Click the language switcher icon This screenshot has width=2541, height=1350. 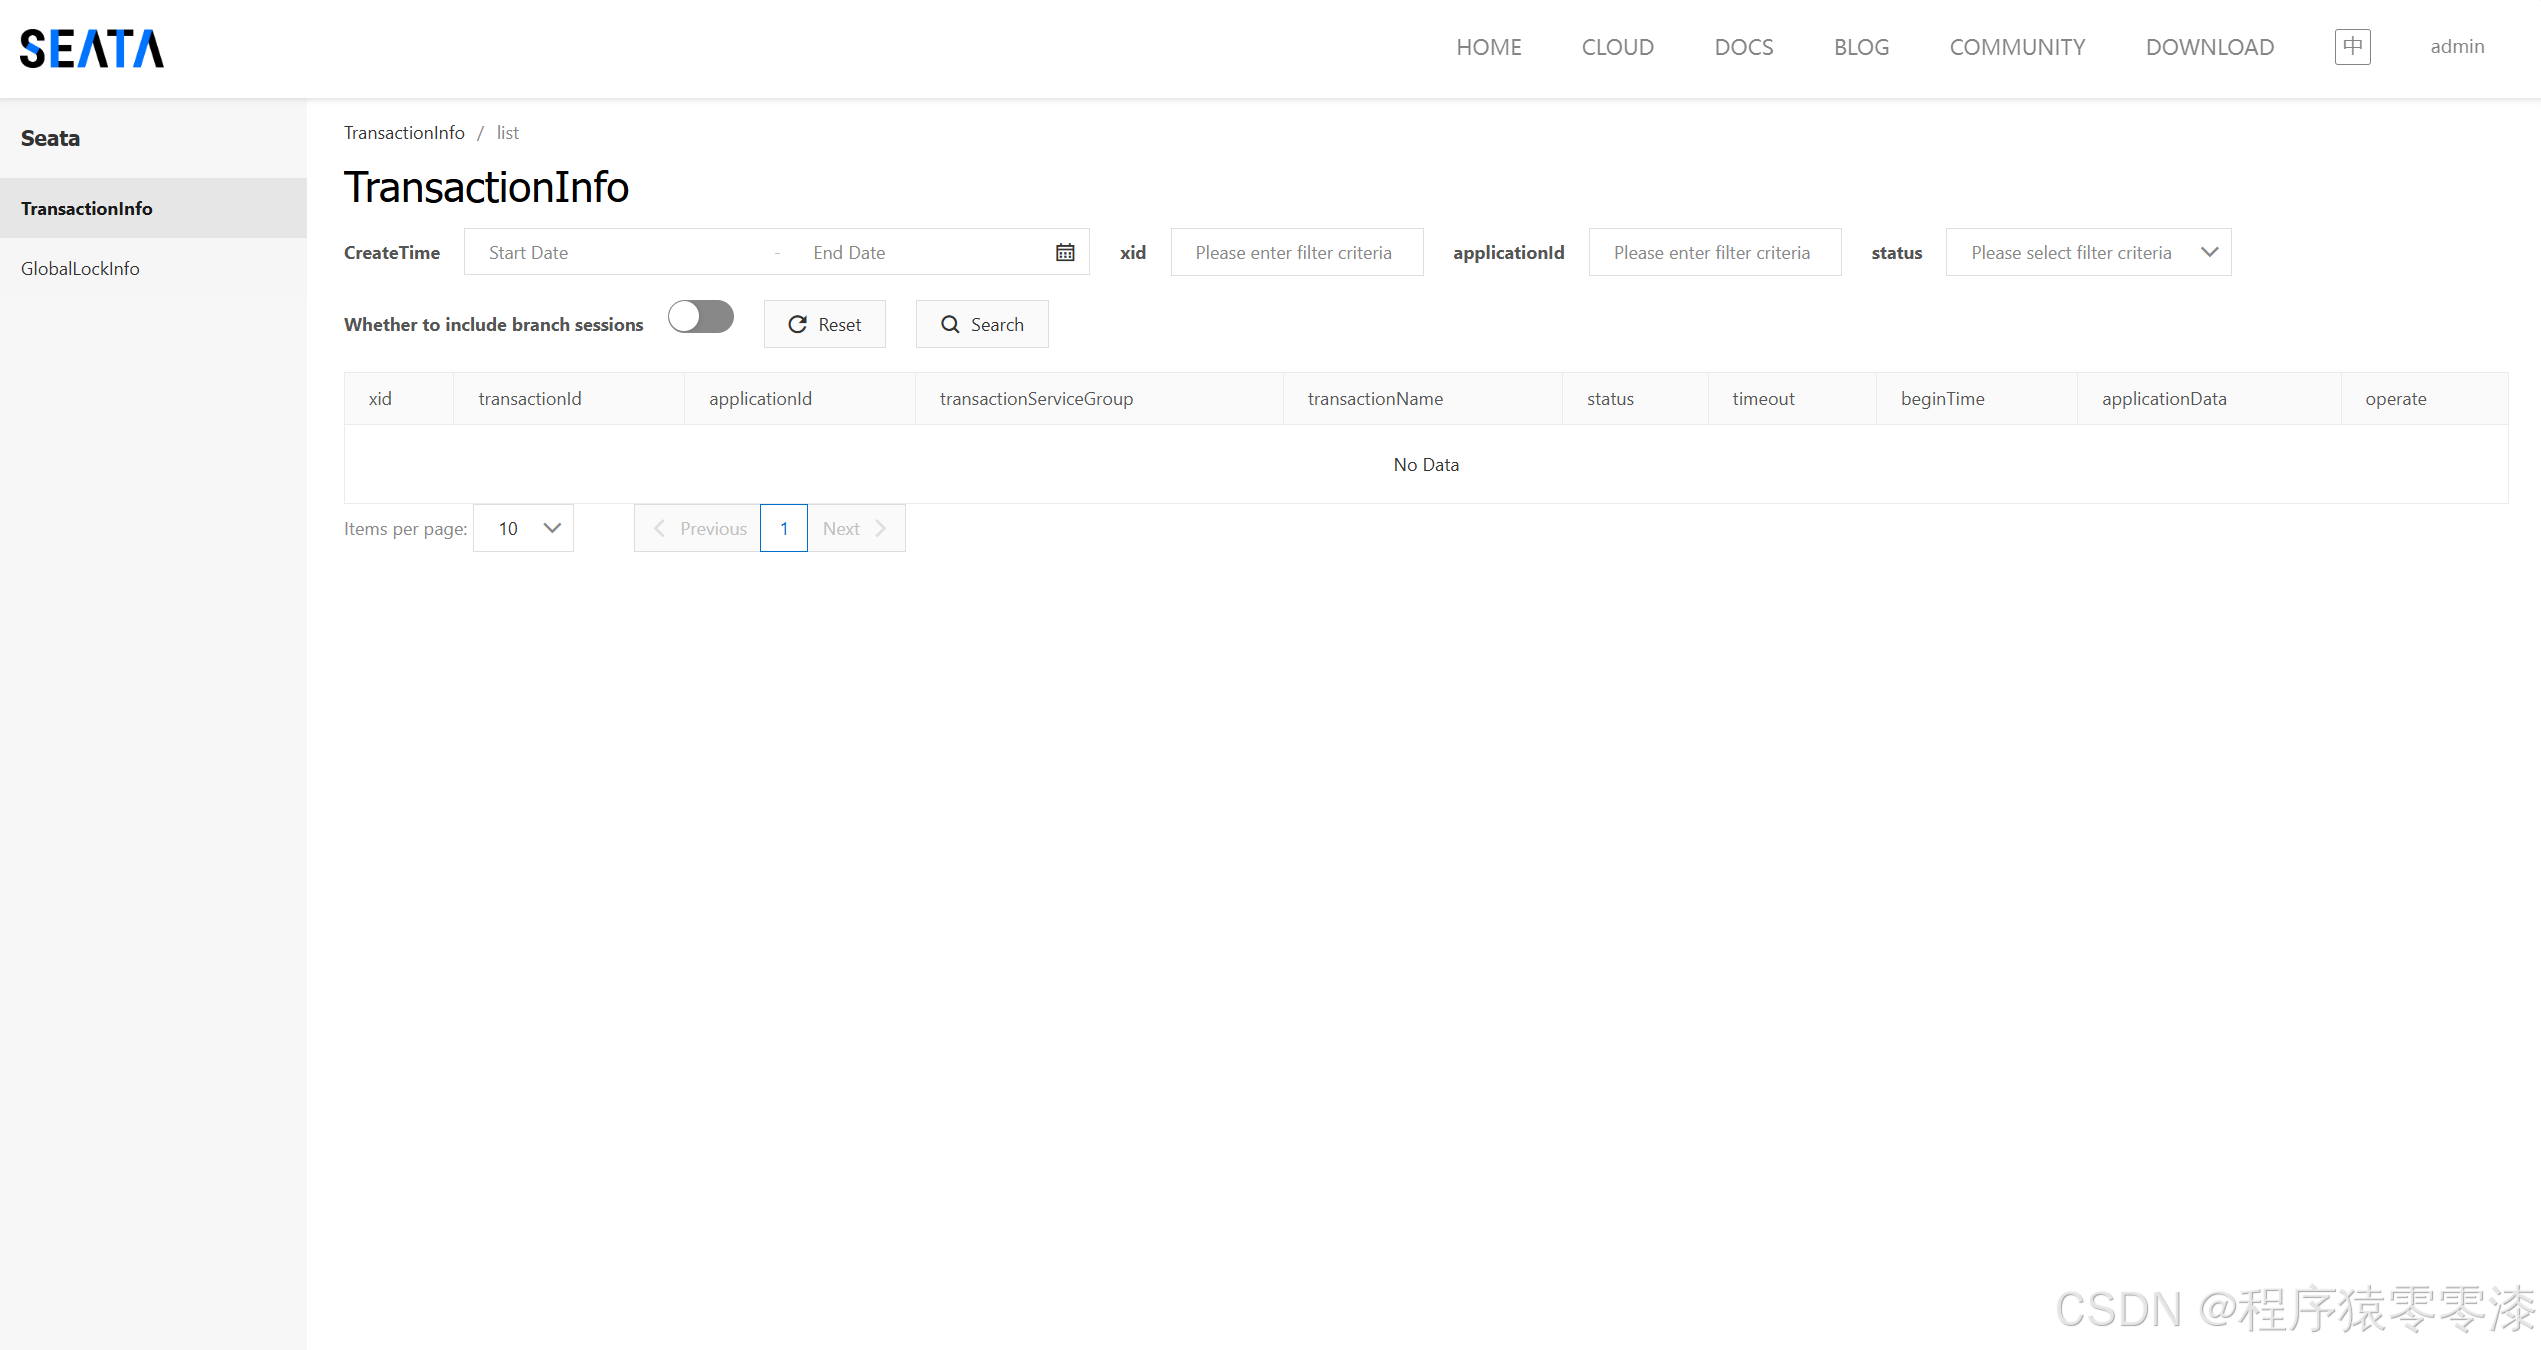pos(2353,45)
